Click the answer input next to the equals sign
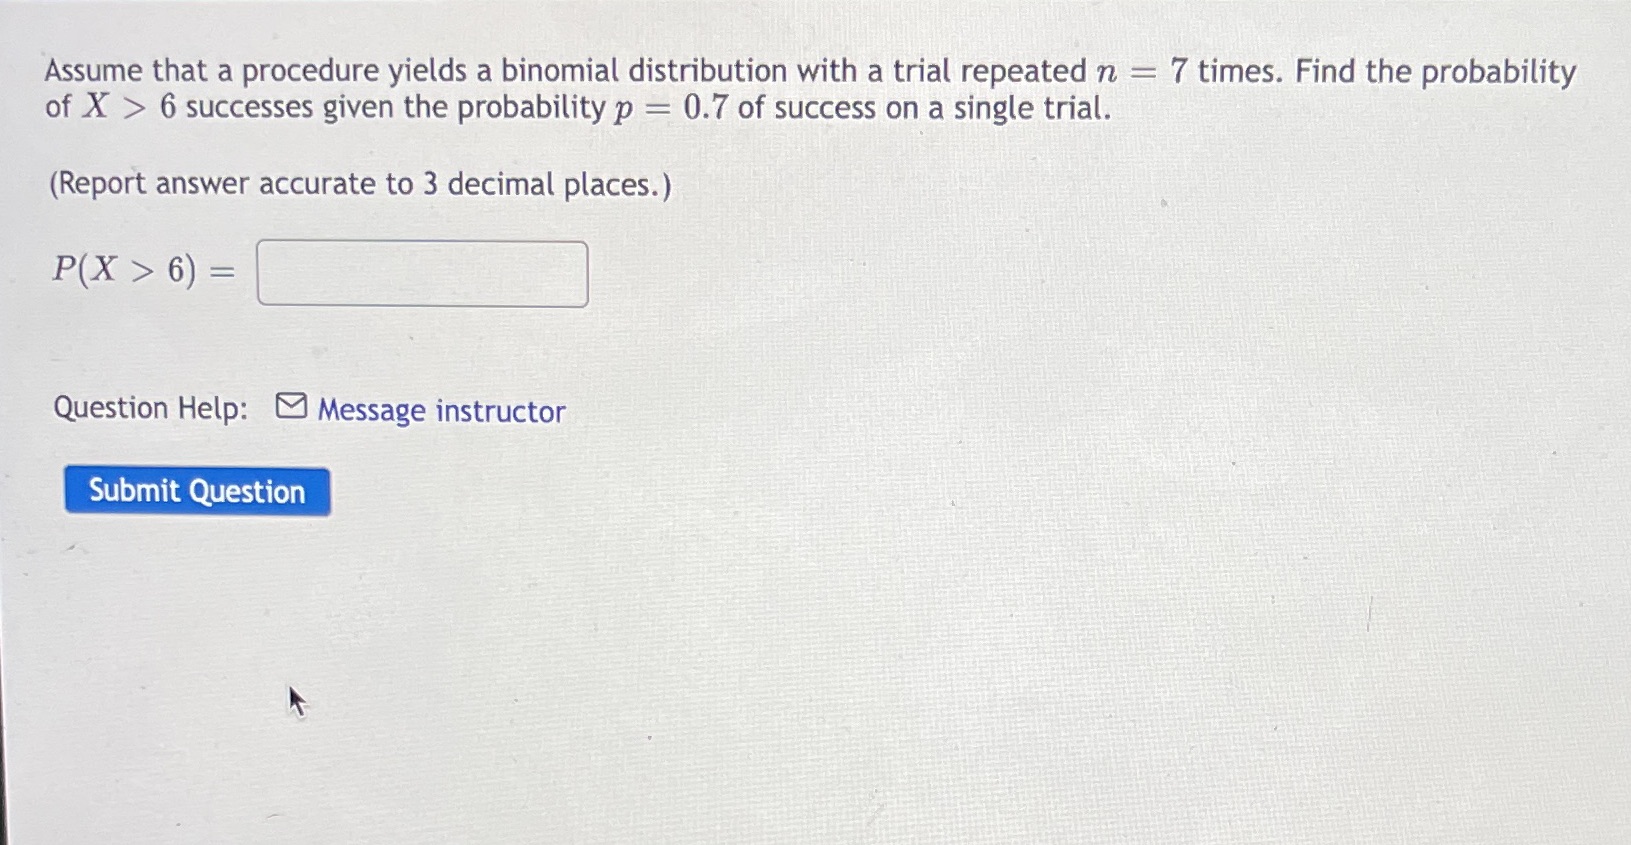 tap(422, 273)
